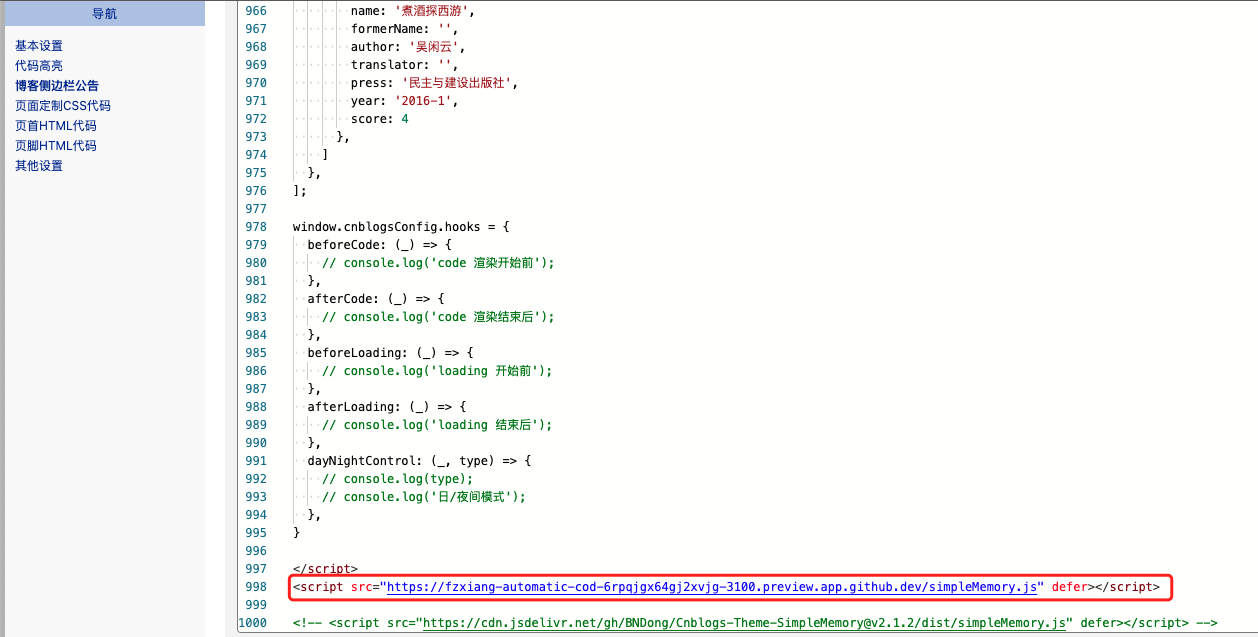Click the beforeCode: (_) => { line
The height and width of the screenshot is (637, 1258).
[x=380, y=245]
